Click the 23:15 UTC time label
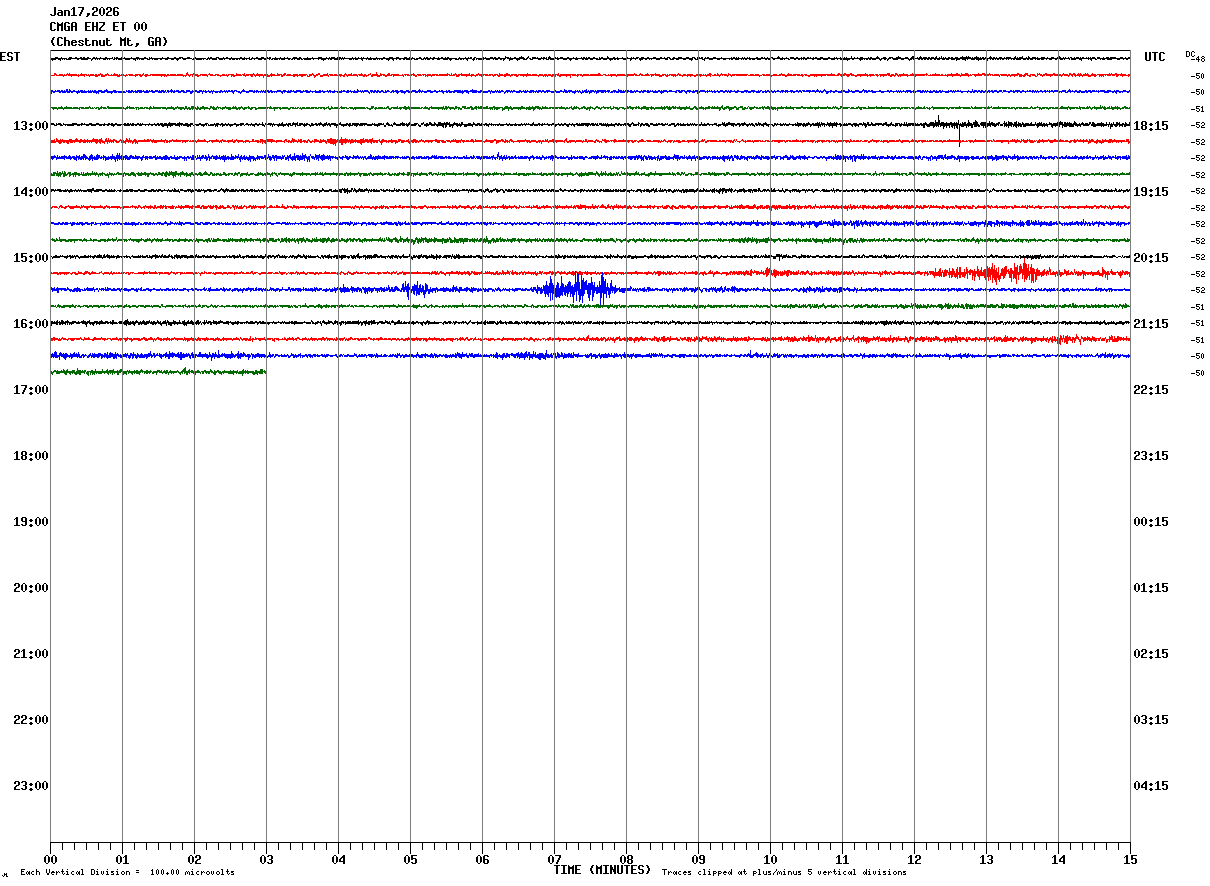Screen dimensions: 1210x886 pos(1151,456)
